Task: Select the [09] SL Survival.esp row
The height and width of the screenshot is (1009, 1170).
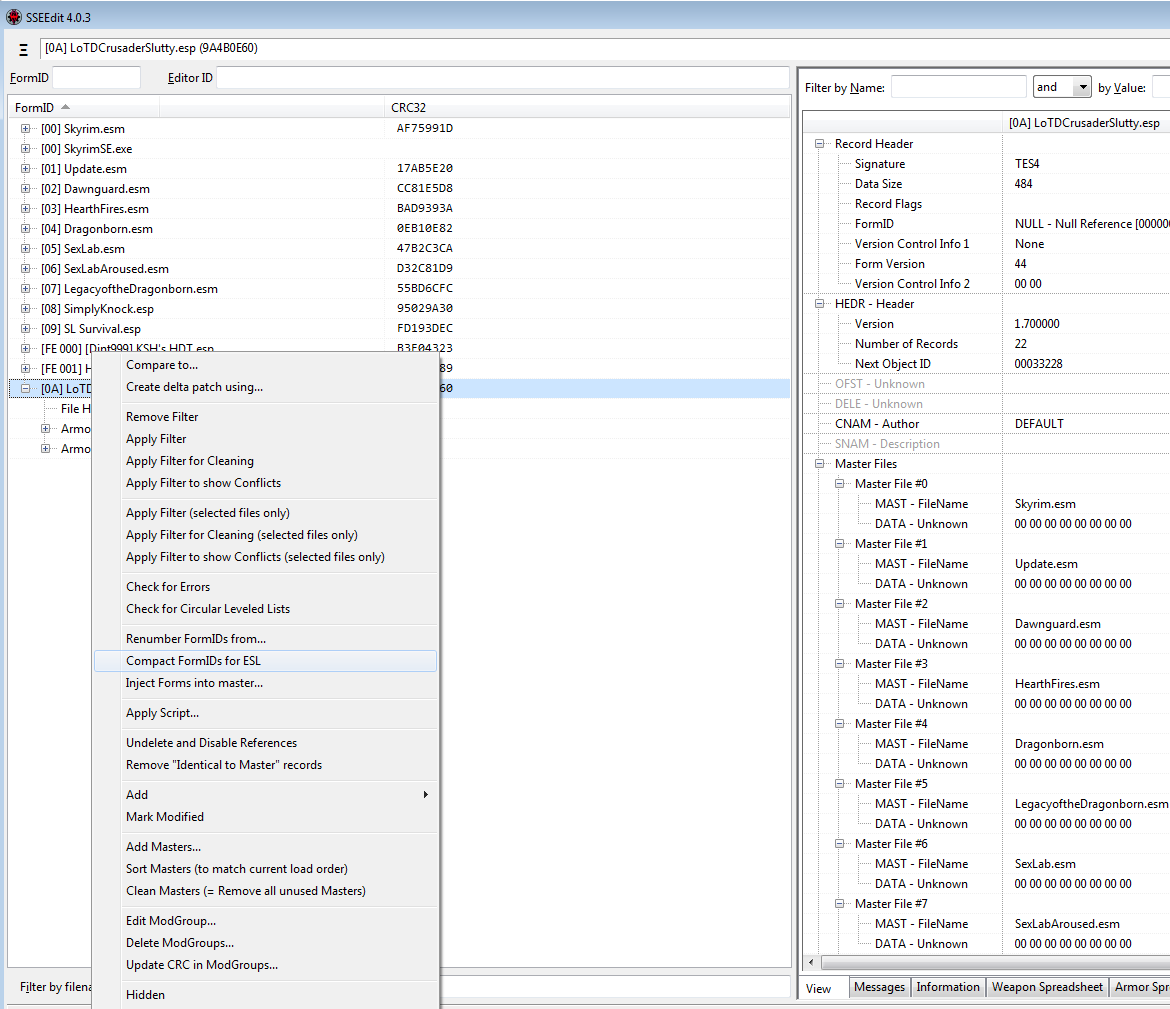Action: coord(399,328)
